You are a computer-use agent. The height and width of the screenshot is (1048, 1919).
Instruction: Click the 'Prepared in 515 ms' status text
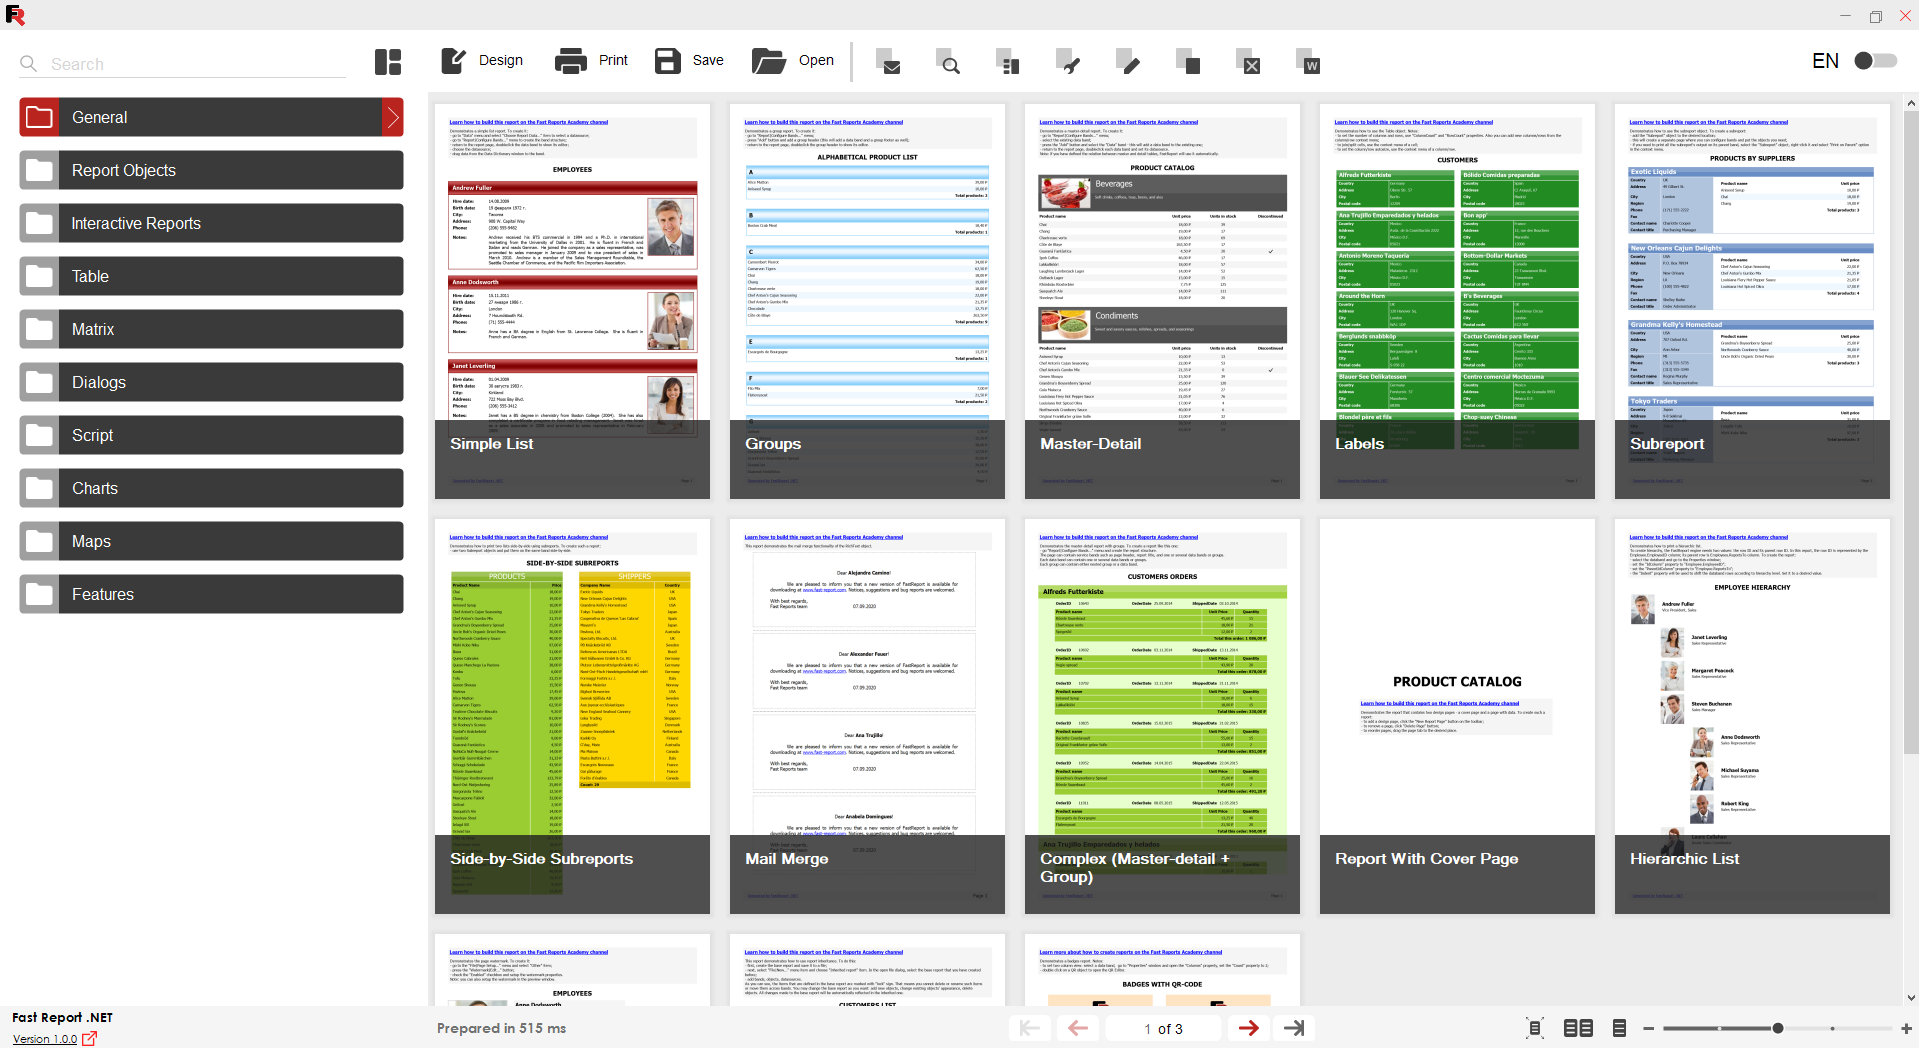[501, 1028]
